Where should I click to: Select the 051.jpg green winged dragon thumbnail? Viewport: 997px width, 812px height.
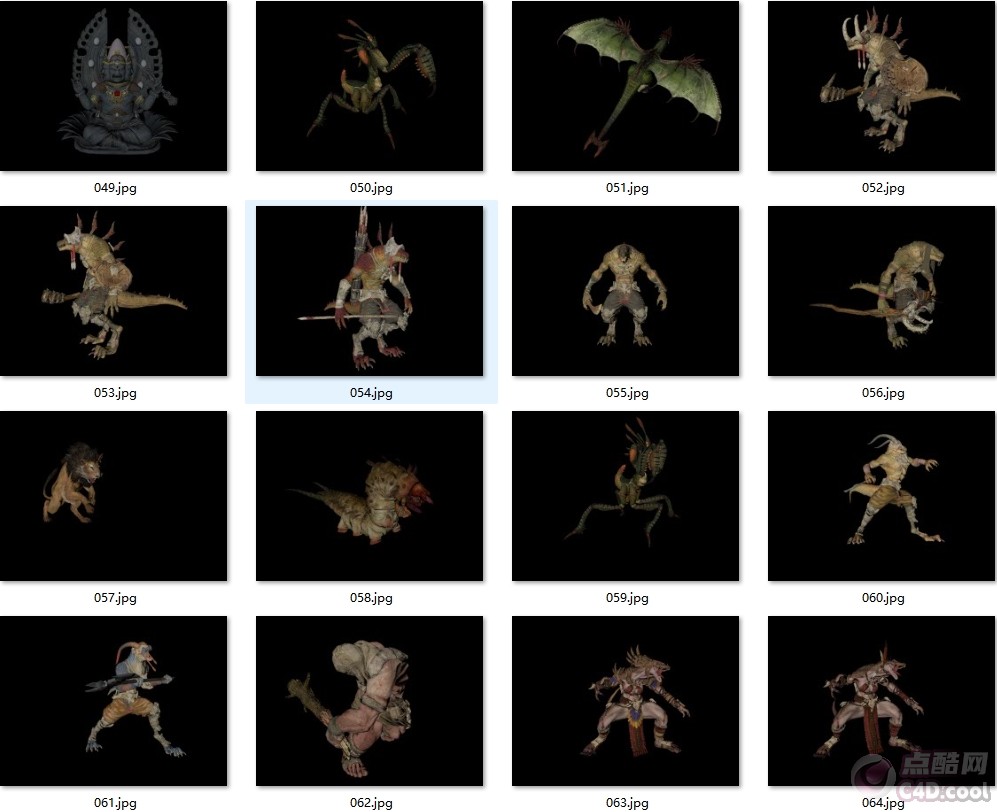pos(626,86)
